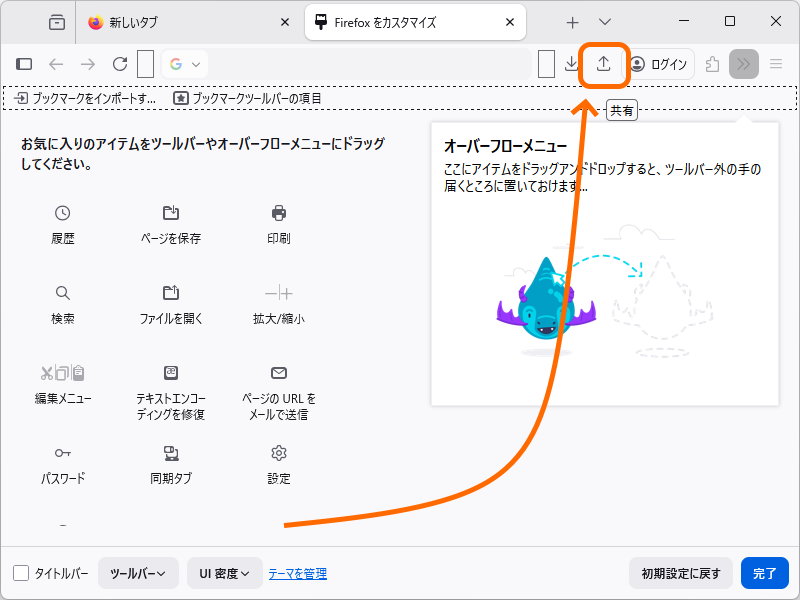Open the hamburger application menu

(x=775, y=63)
